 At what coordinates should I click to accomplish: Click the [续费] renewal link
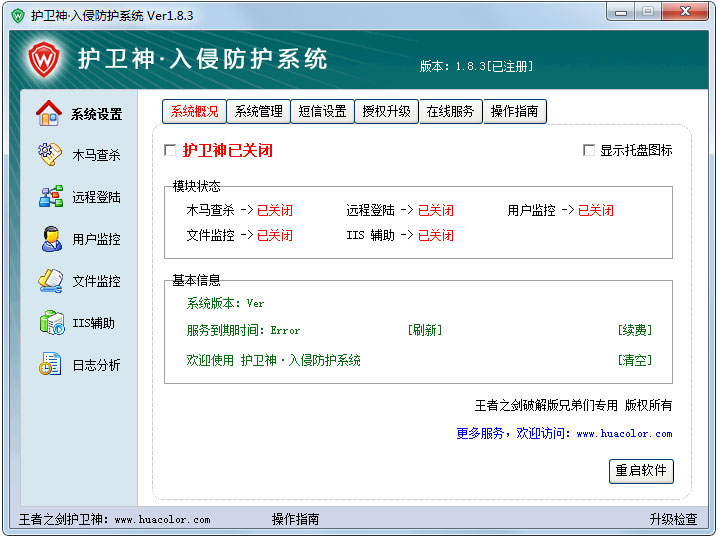point(634,330)
